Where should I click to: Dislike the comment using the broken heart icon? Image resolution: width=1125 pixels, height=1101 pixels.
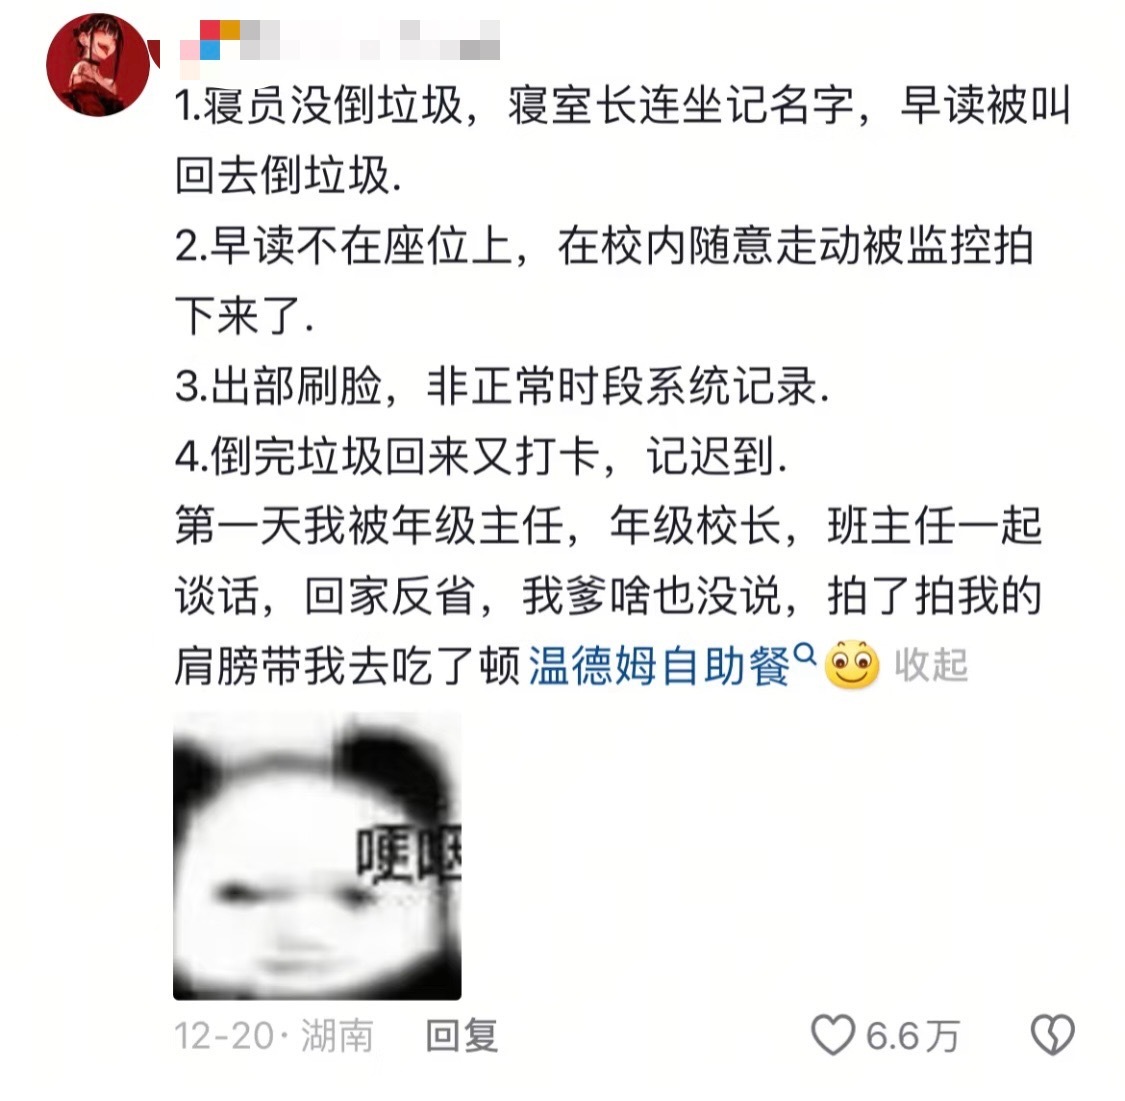click(x=1053, y=1034)
